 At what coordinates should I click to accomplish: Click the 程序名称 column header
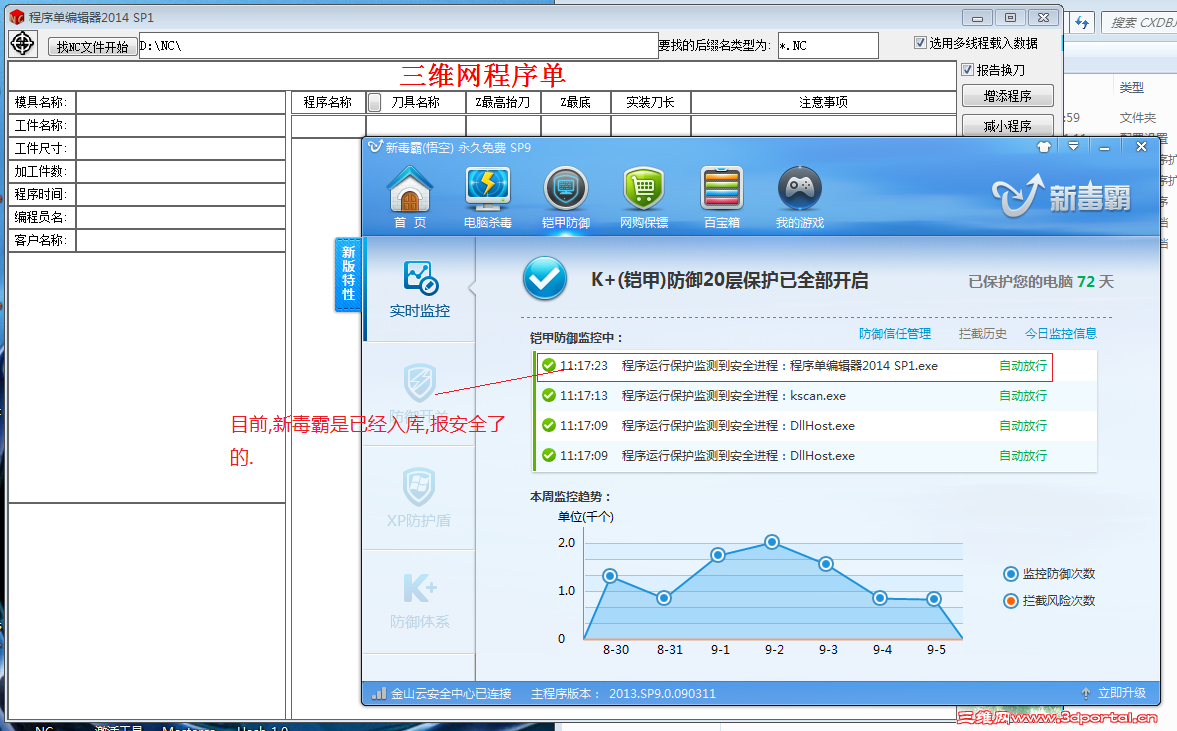pyautogui.click(x=328, y=102)
